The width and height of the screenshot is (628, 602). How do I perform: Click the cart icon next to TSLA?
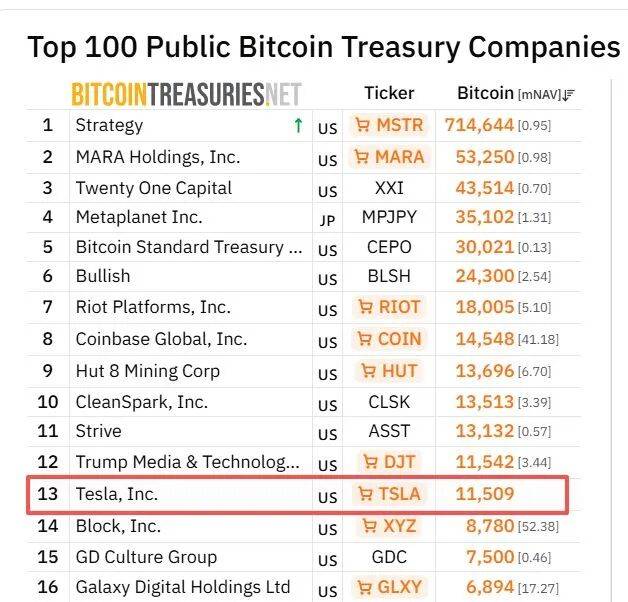click(x=364, y=494)
